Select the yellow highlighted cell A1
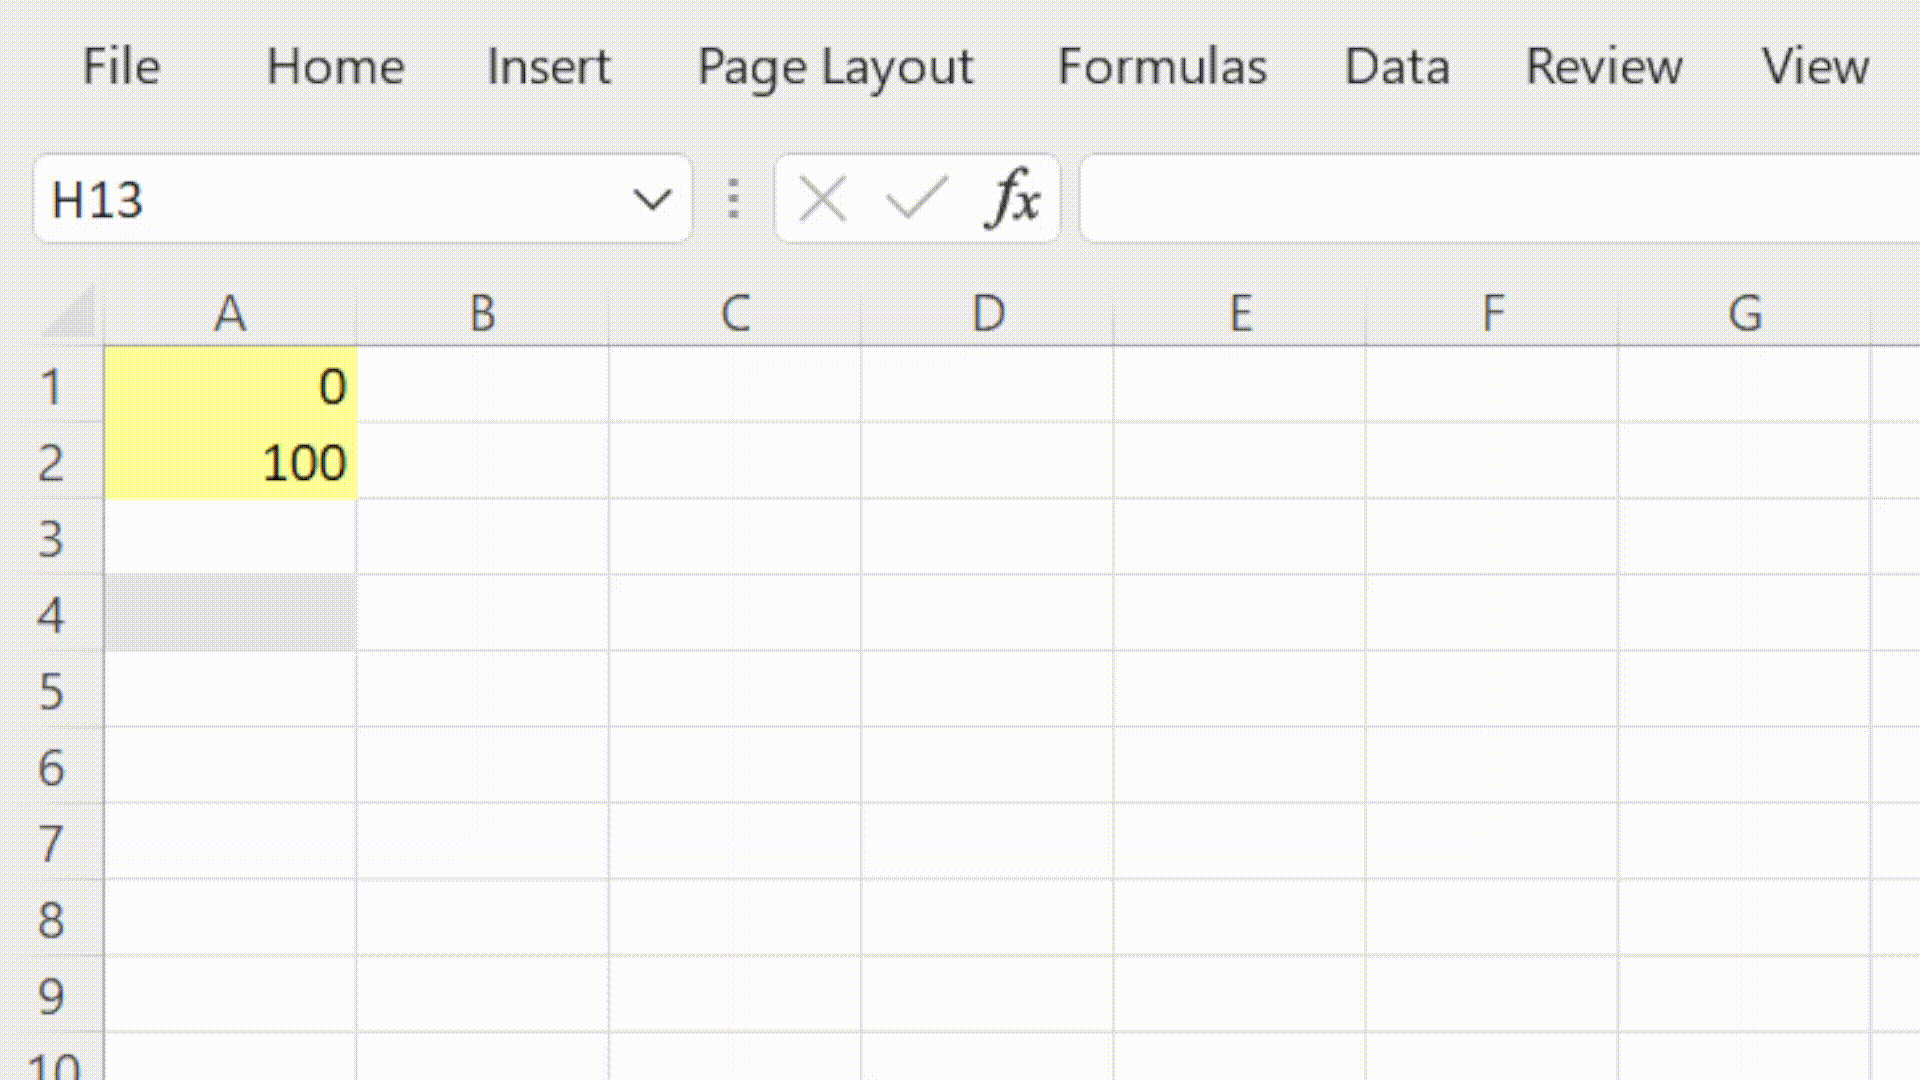This screenshot has height=1080, width=1920. click(x=230, y=387)
